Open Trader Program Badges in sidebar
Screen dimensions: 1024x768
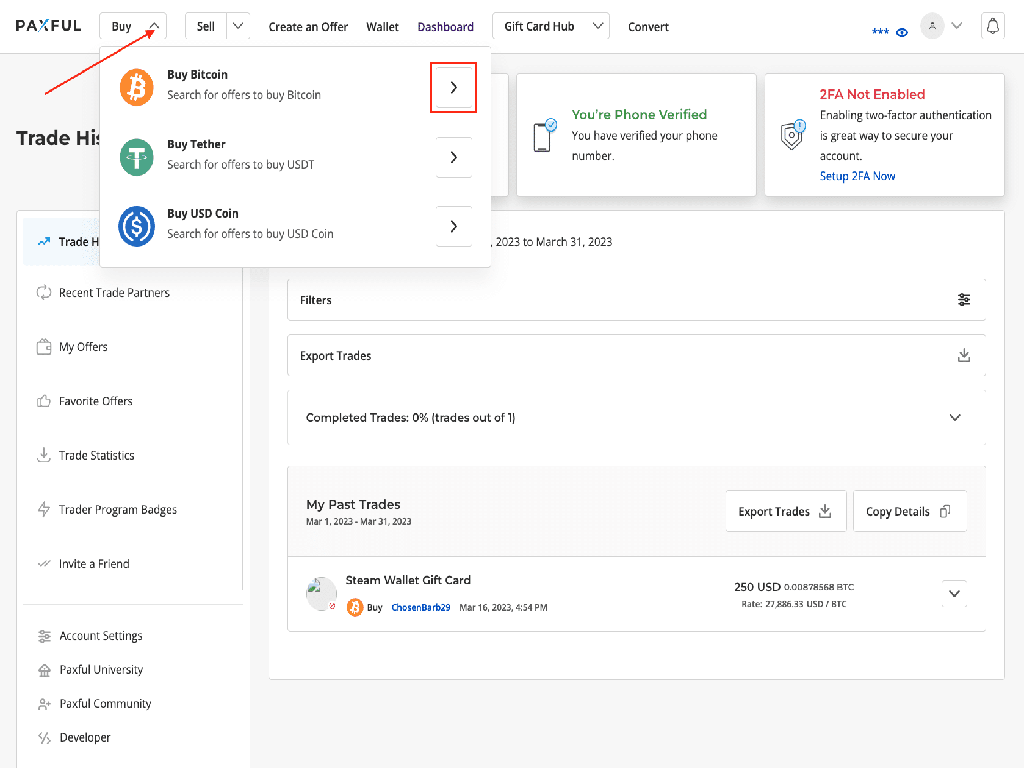117,510
